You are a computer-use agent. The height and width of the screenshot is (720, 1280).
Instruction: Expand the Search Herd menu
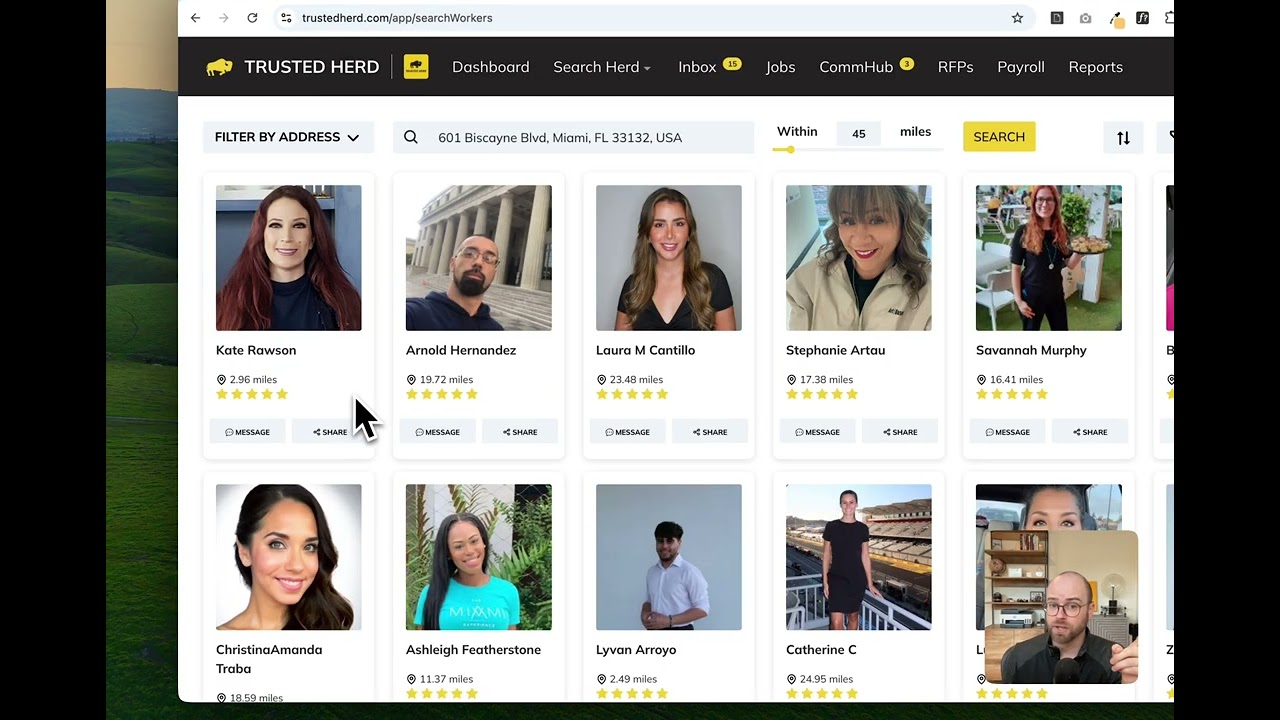click(x=602, y=67)
